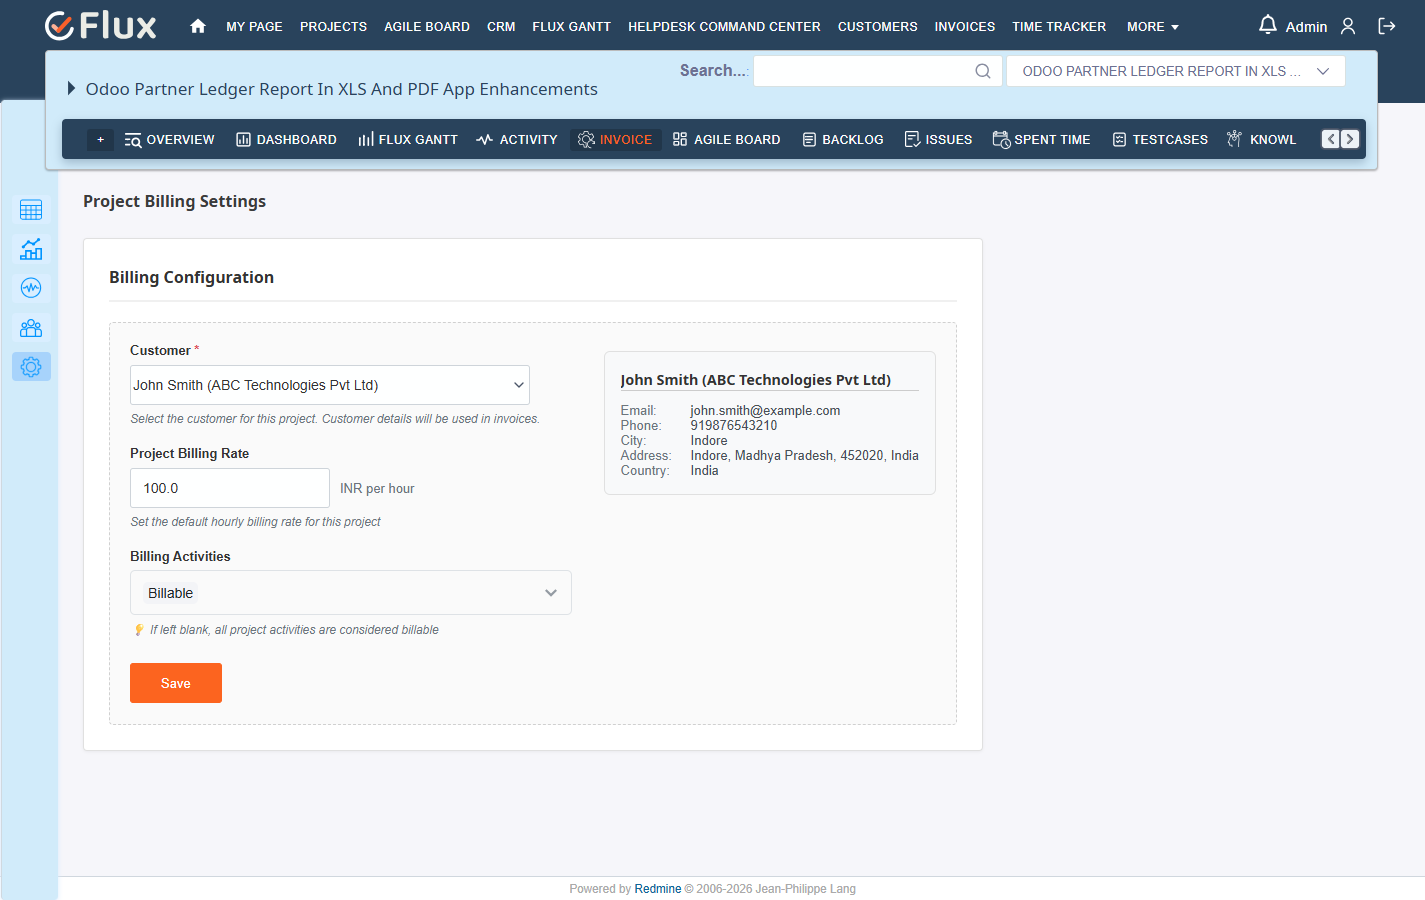Click the Project Billing Settings title

coord(174,201)
